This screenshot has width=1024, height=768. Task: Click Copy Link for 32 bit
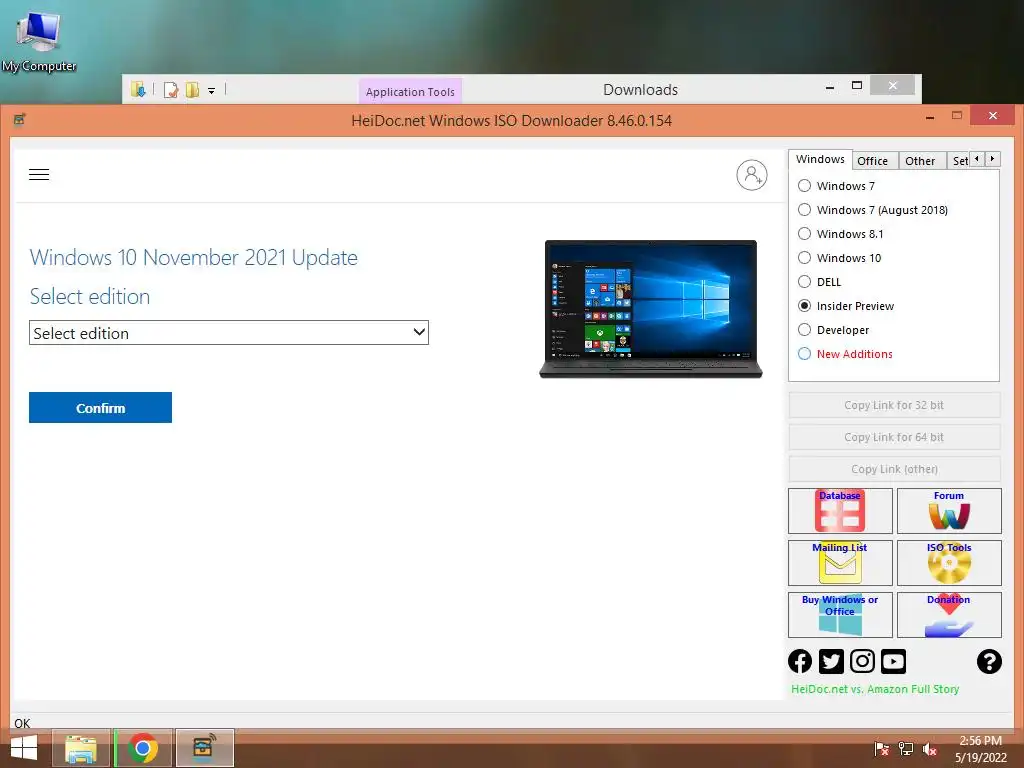(x=894, y=405)
